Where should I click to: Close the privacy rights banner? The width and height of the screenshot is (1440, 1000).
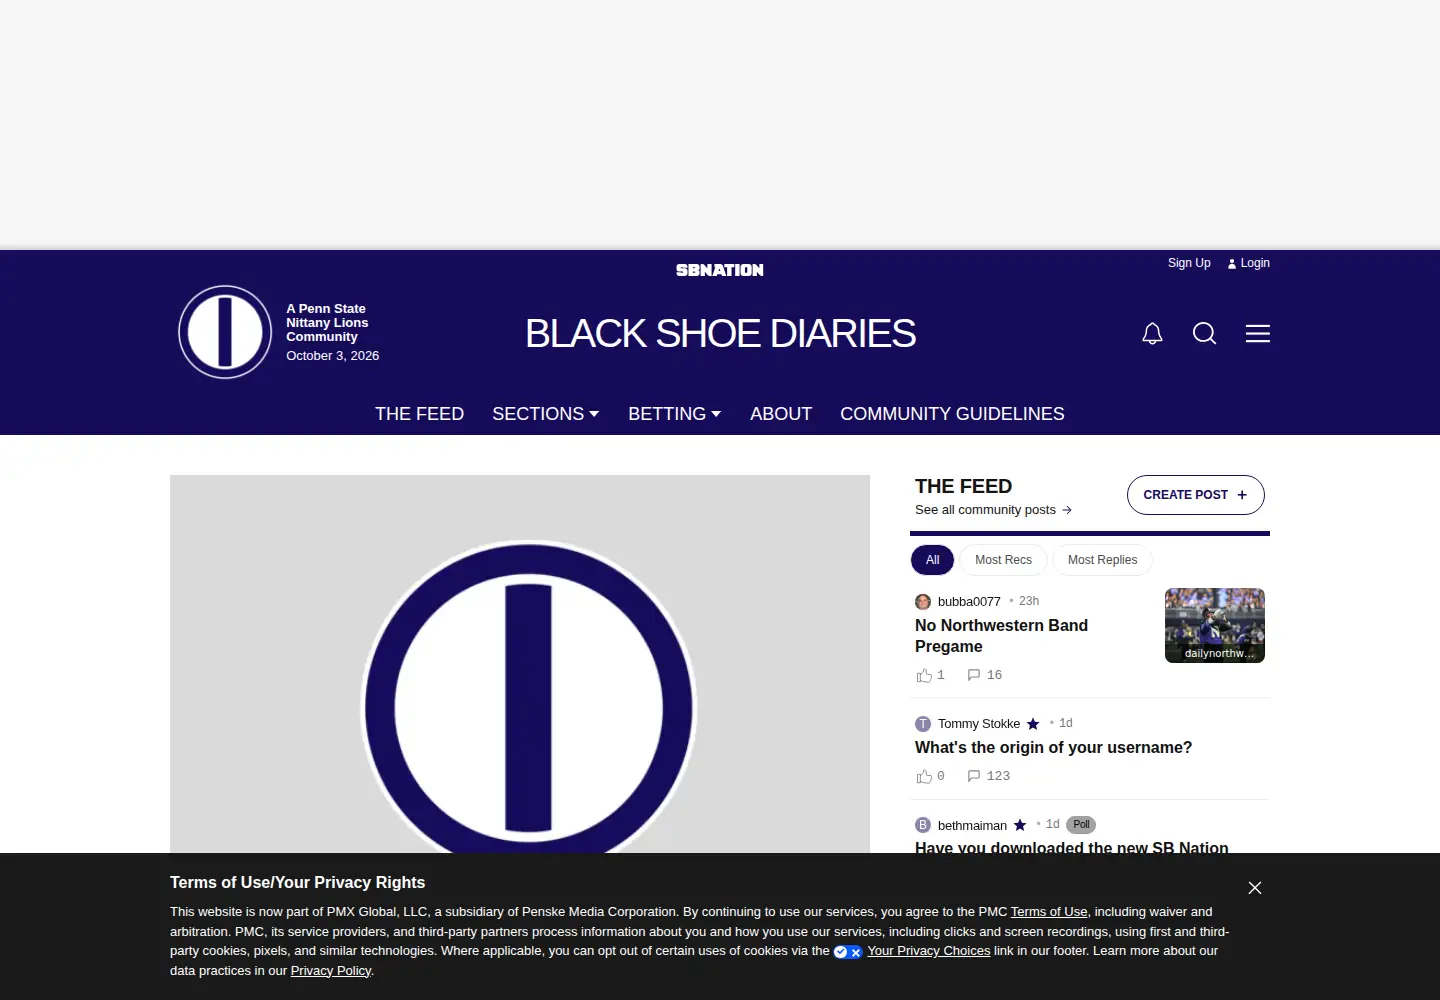1255,888
